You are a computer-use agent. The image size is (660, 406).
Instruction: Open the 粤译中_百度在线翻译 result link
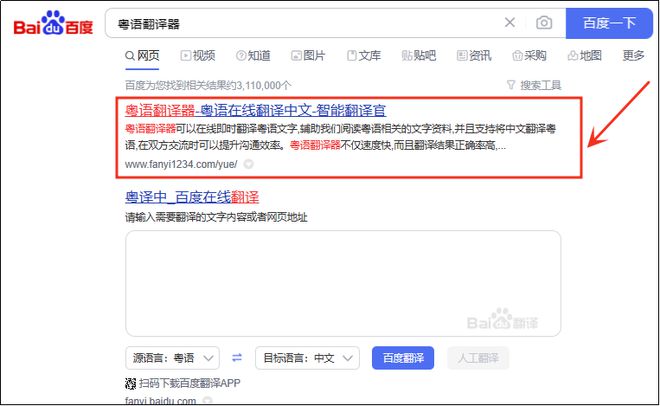tap(192, 196)
